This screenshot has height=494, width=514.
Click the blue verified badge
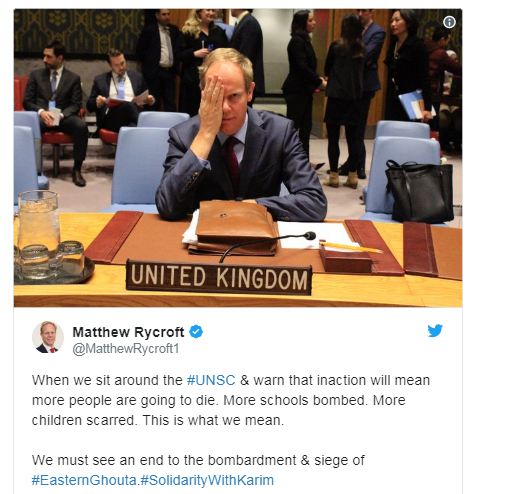tap(196, 332)
